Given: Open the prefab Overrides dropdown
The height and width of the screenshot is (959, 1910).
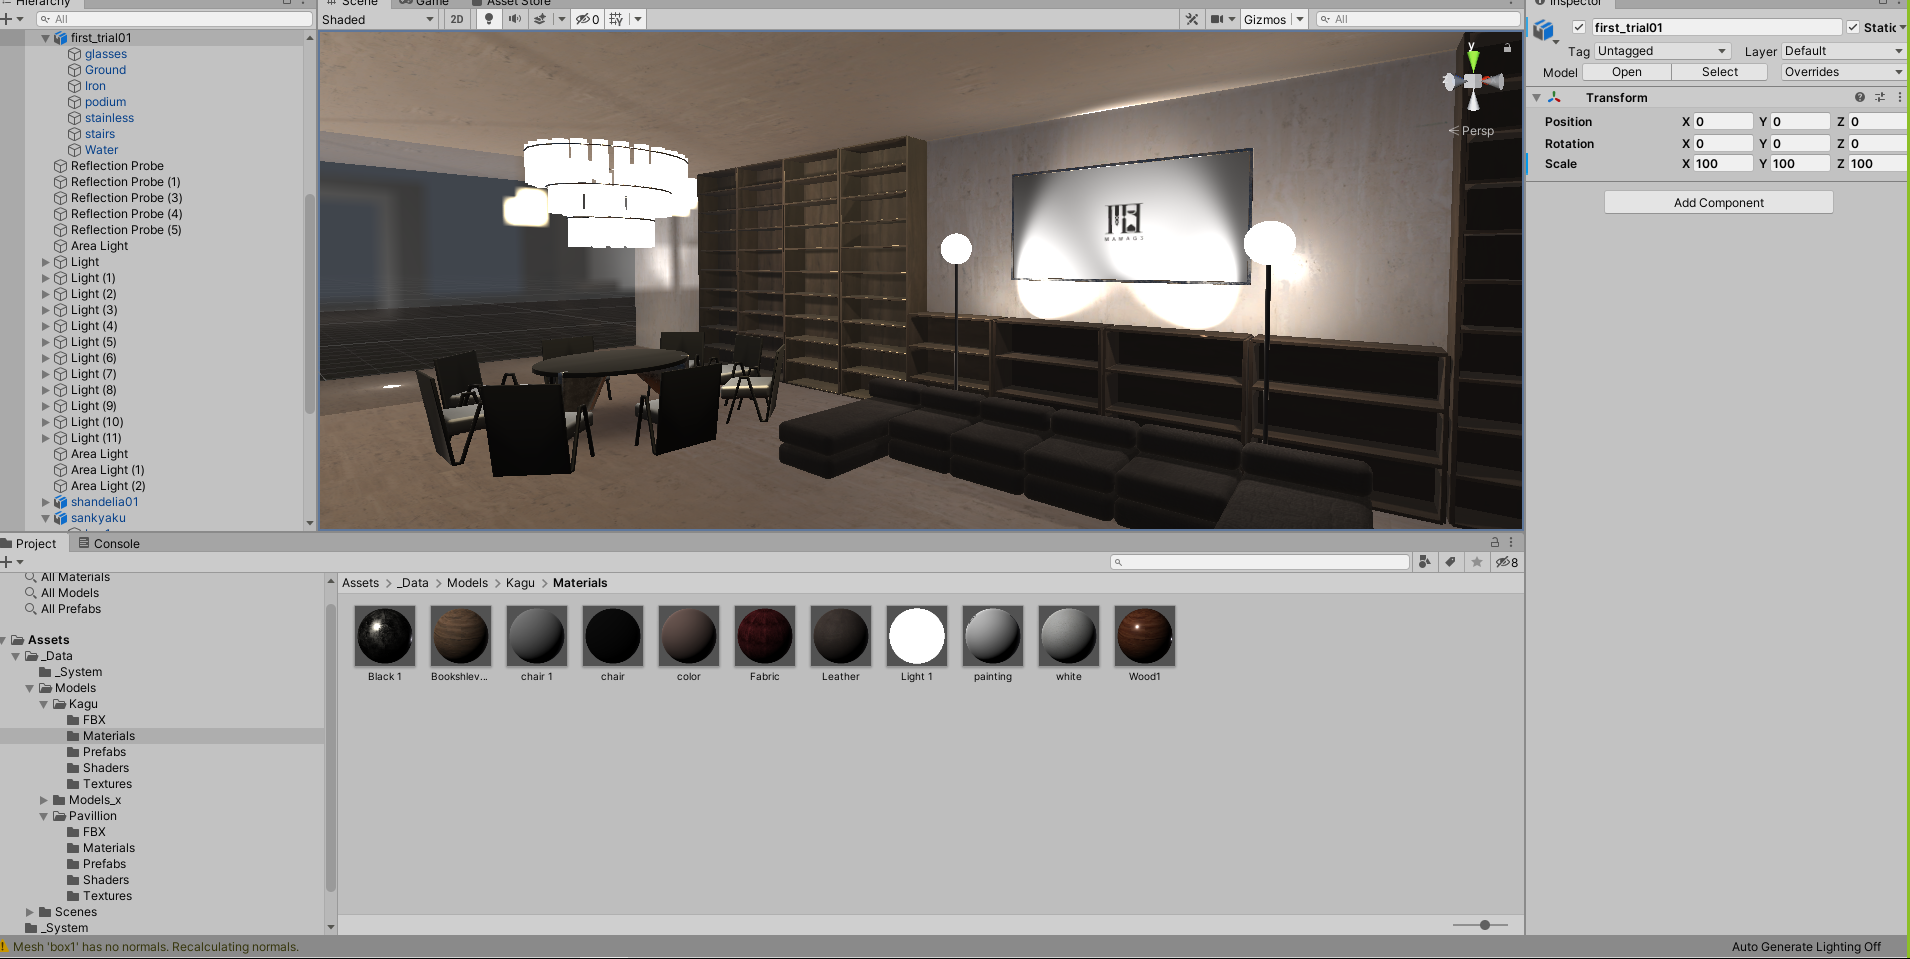Looking at the screenshot, I should click(x=1844, y=72).
